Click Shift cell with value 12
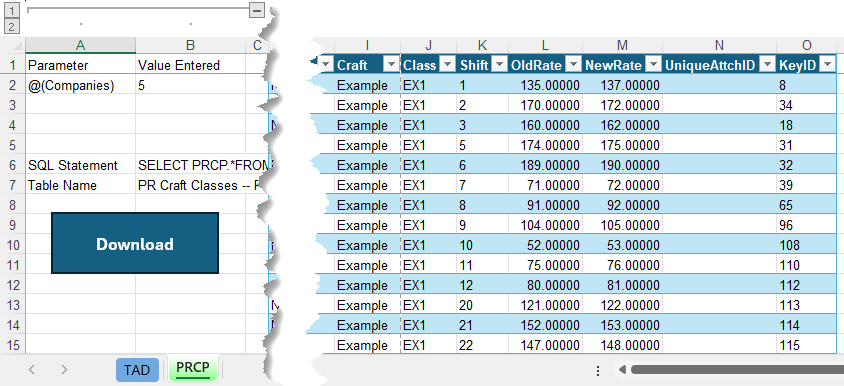The image size is (844, 386). coord(482,285)
